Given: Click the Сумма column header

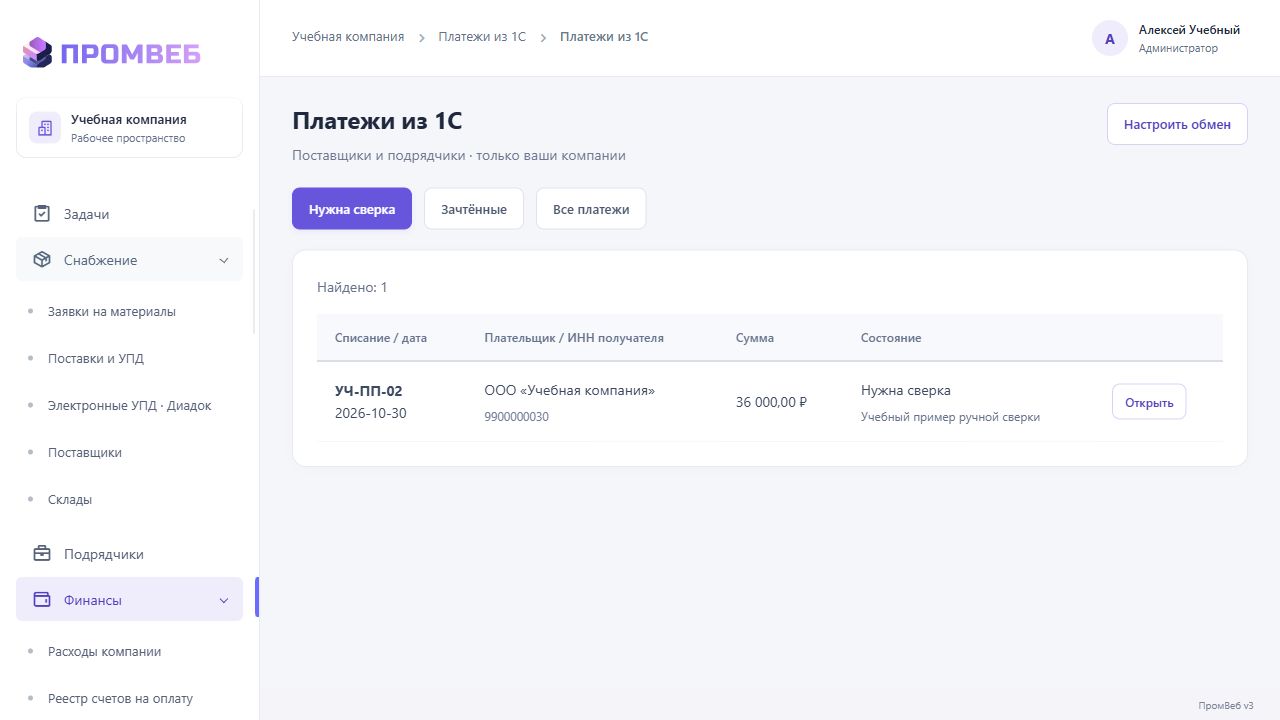Looking at the screenshot, I should pyautogui.click(x=755, y=338).
